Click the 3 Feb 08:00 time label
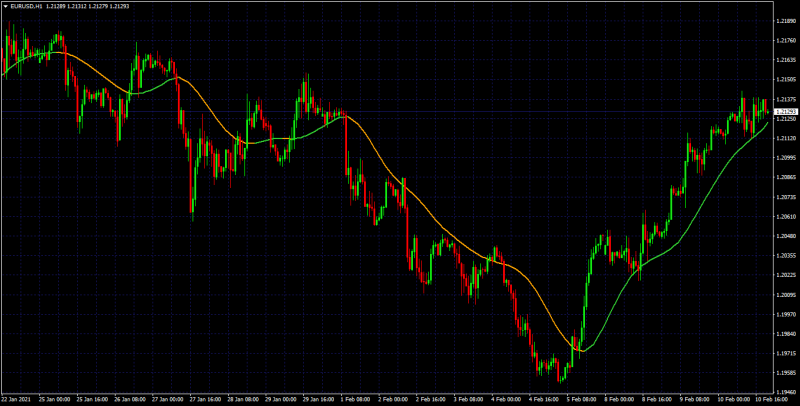The image size is (800, 406). pos(469,399)
